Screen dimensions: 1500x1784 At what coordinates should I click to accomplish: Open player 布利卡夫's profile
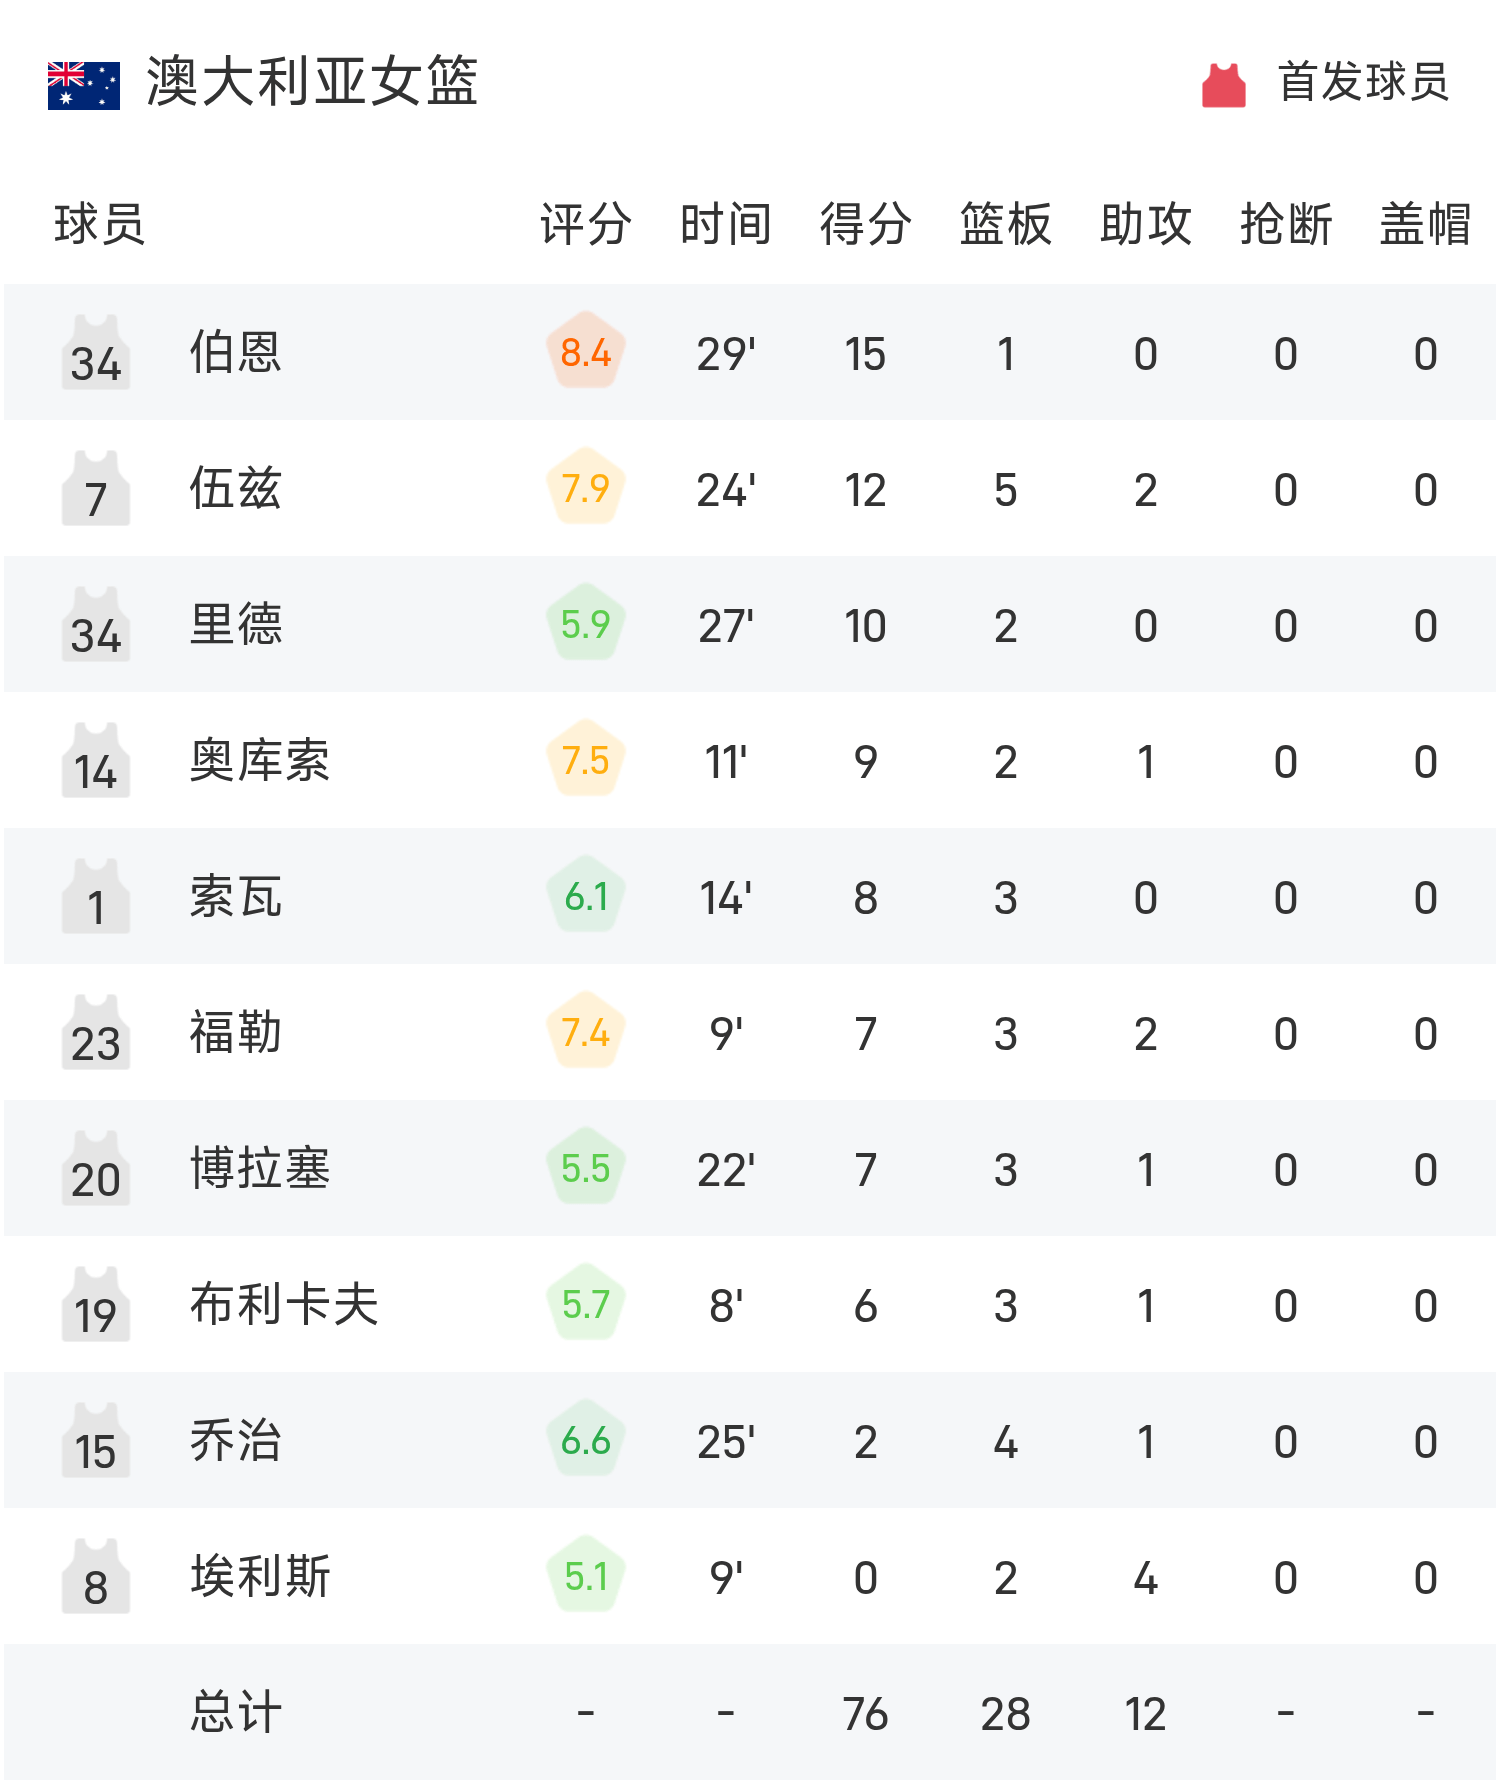[284, 1304]
